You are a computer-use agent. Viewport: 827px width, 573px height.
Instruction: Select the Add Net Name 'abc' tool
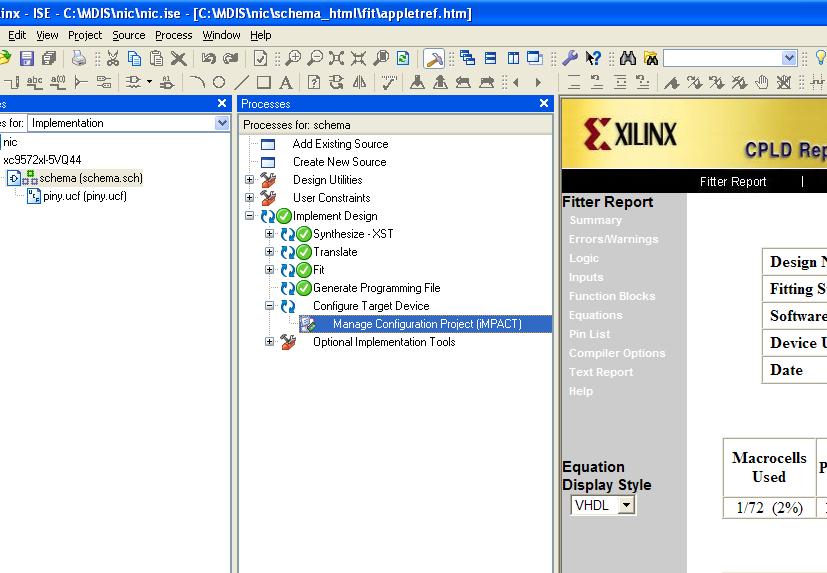click(35, 82)
